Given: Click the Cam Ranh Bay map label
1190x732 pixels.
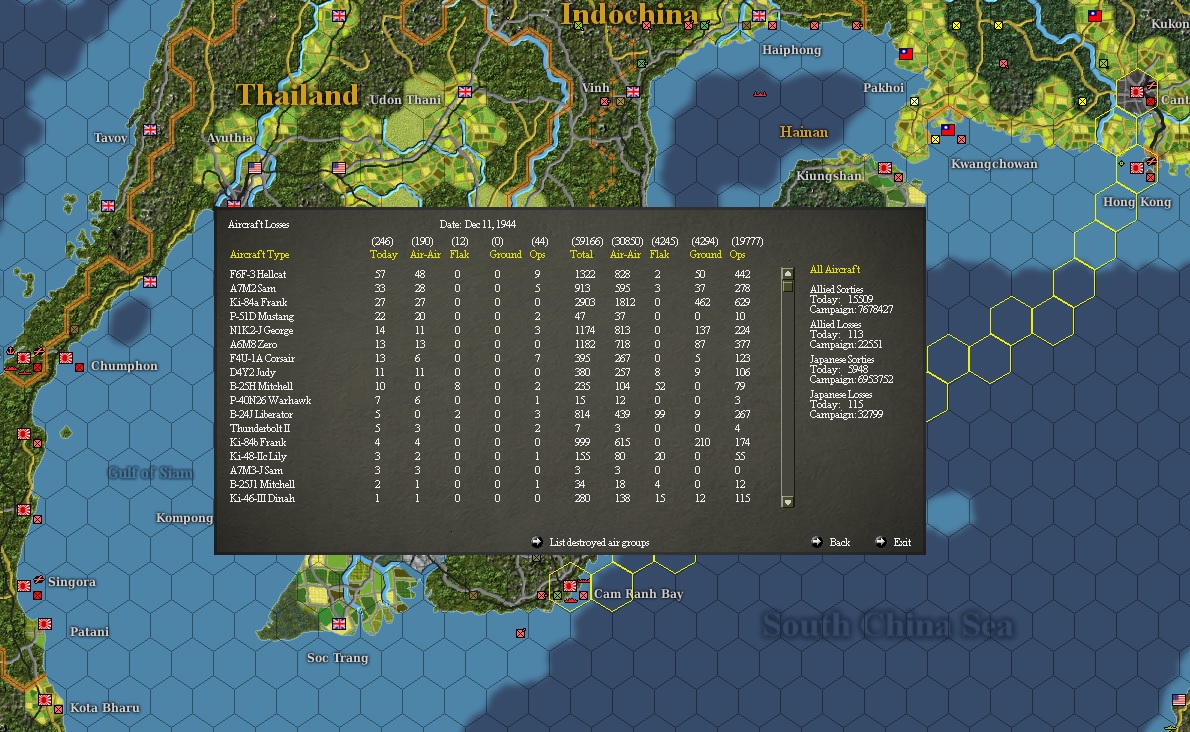Looking at the screenshot, I should (x=638, y=594).
